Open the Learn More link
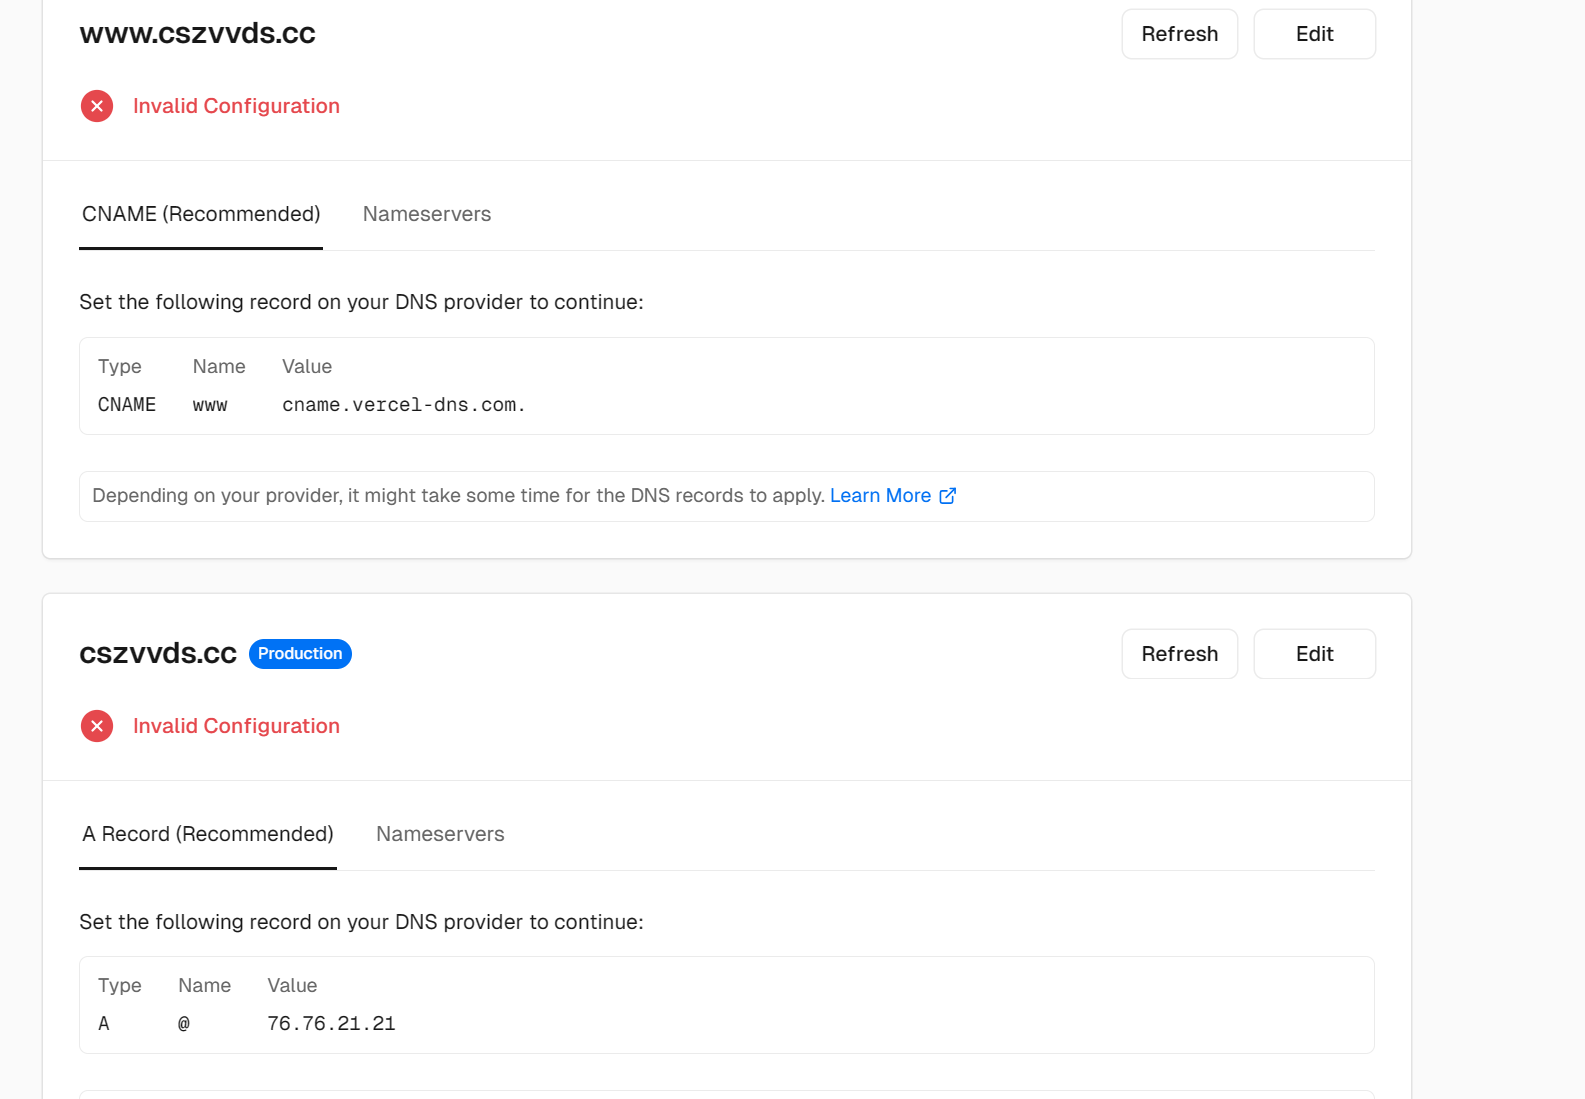Image resolution: width=1585 pixels, height=1099 pixels. click(x=880, y=496)
